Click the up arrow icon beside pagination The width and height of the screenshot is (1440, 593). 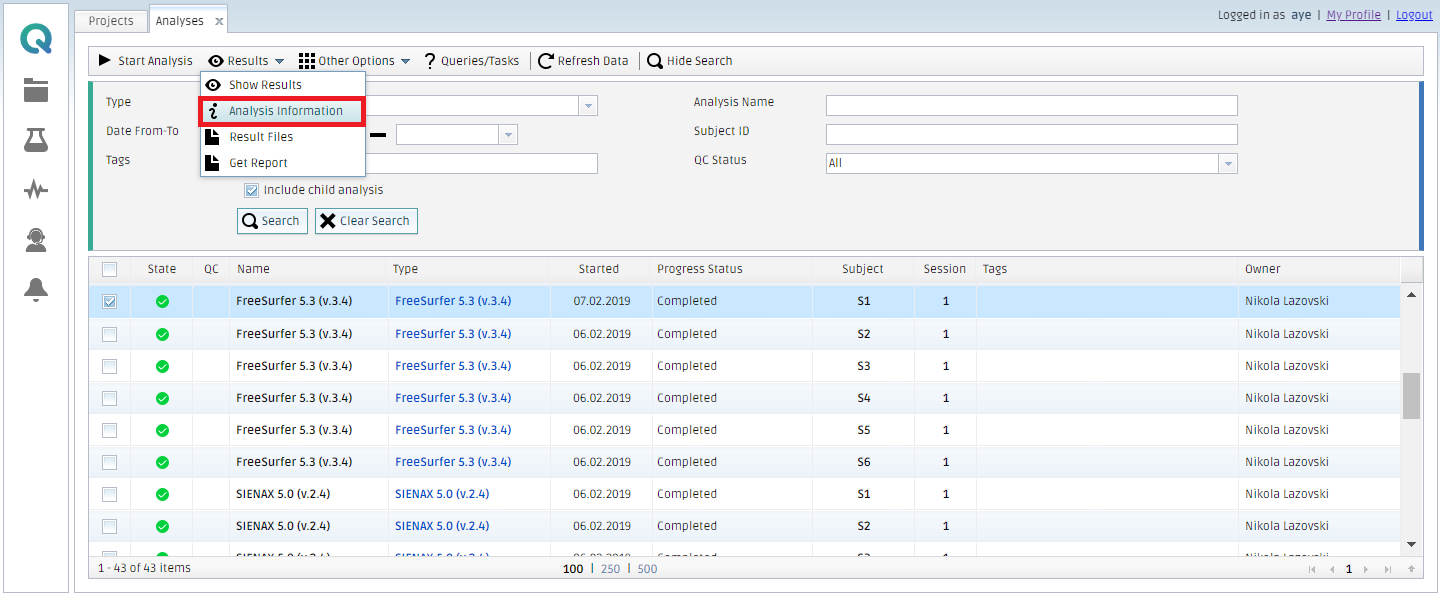[x=1410, y=569]
